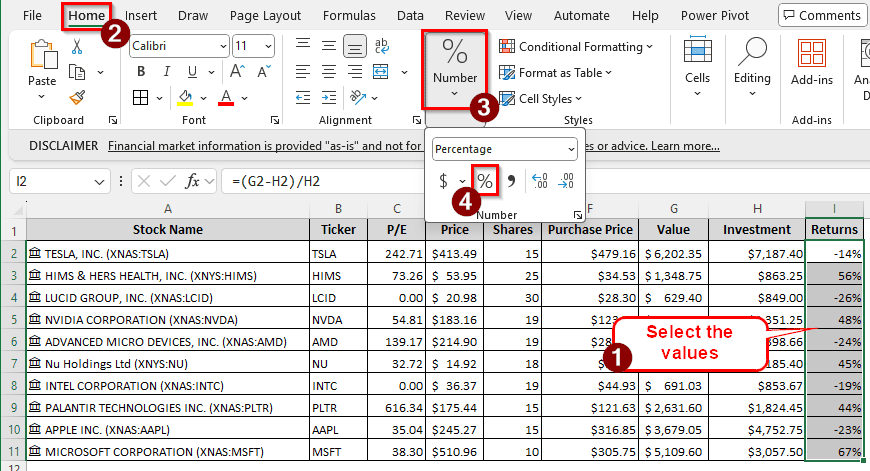
Task: Open Name Box I2 dropdown
Action: tap(99, 181)
